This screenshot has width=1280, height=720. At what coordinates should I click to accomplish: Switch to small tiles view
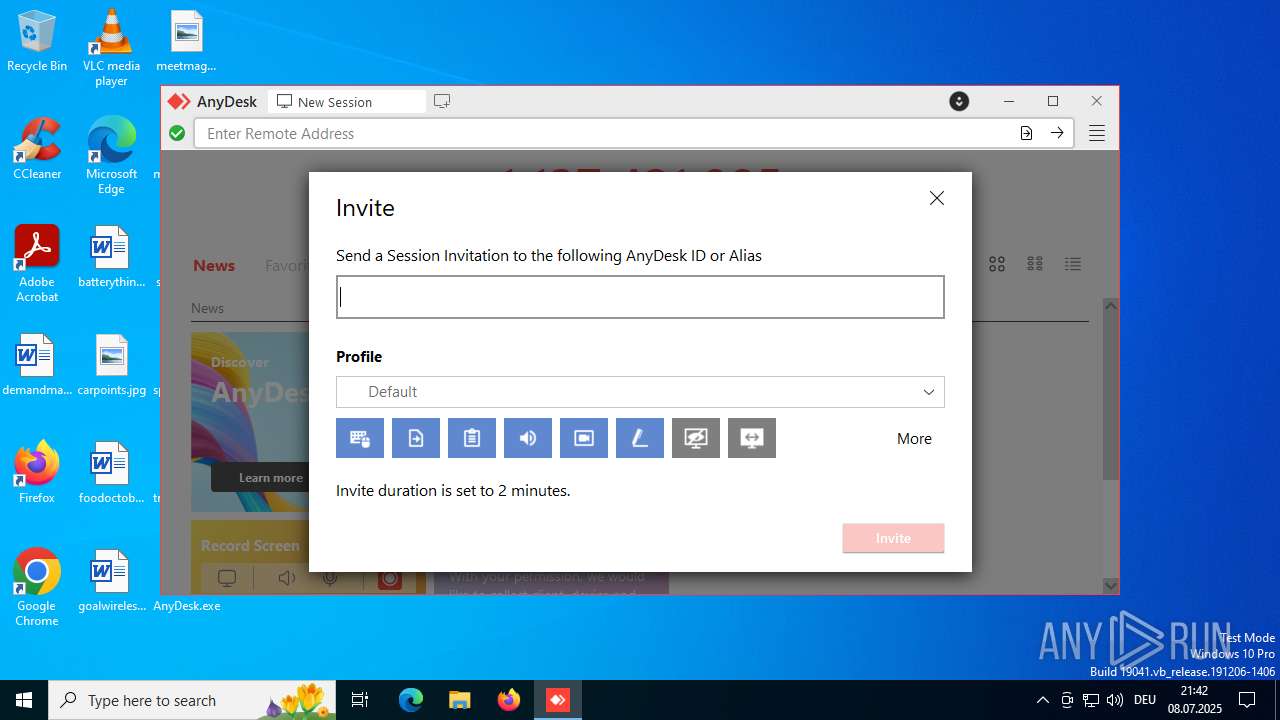click(x=1035, y=264)
